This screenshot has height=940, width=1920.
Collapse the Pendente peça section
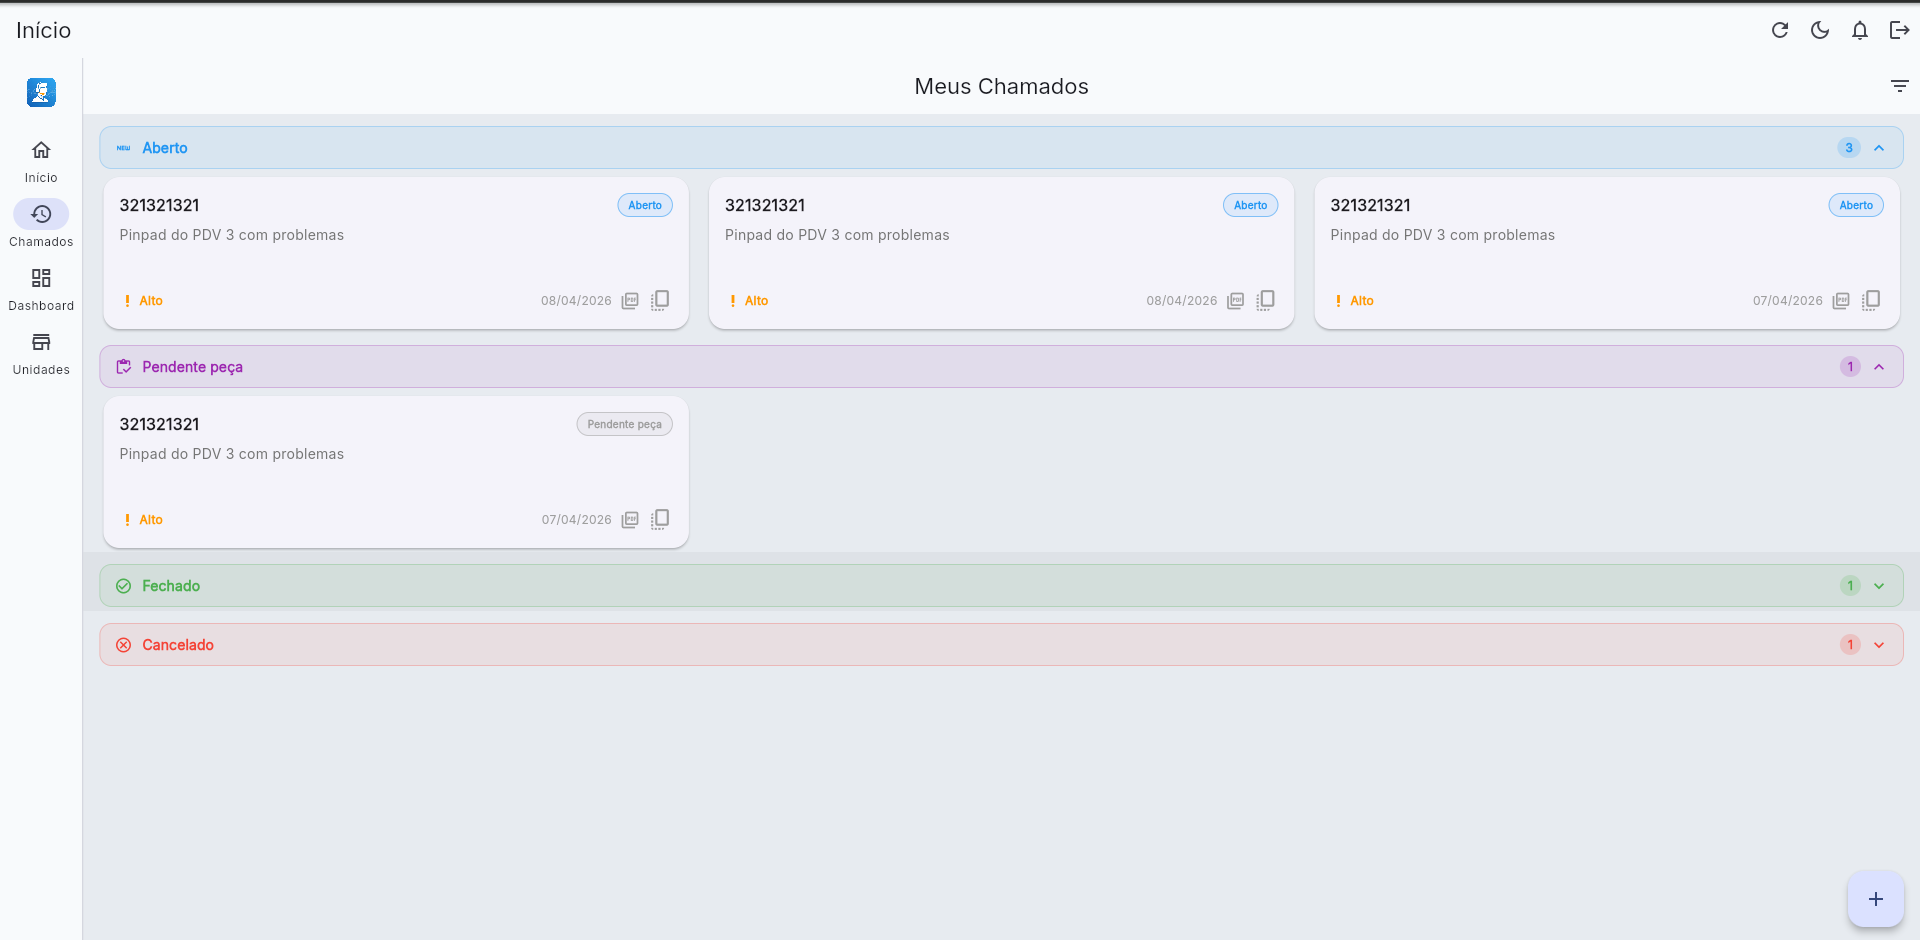tap(1879, 367)
